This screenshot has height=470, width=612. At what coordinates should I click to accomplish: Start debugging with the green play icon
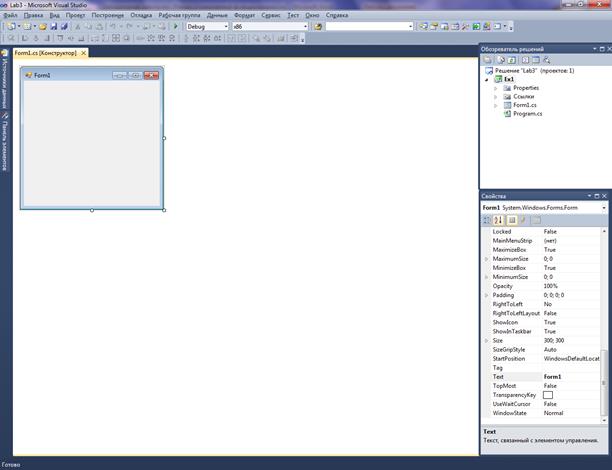pos(176,27)
